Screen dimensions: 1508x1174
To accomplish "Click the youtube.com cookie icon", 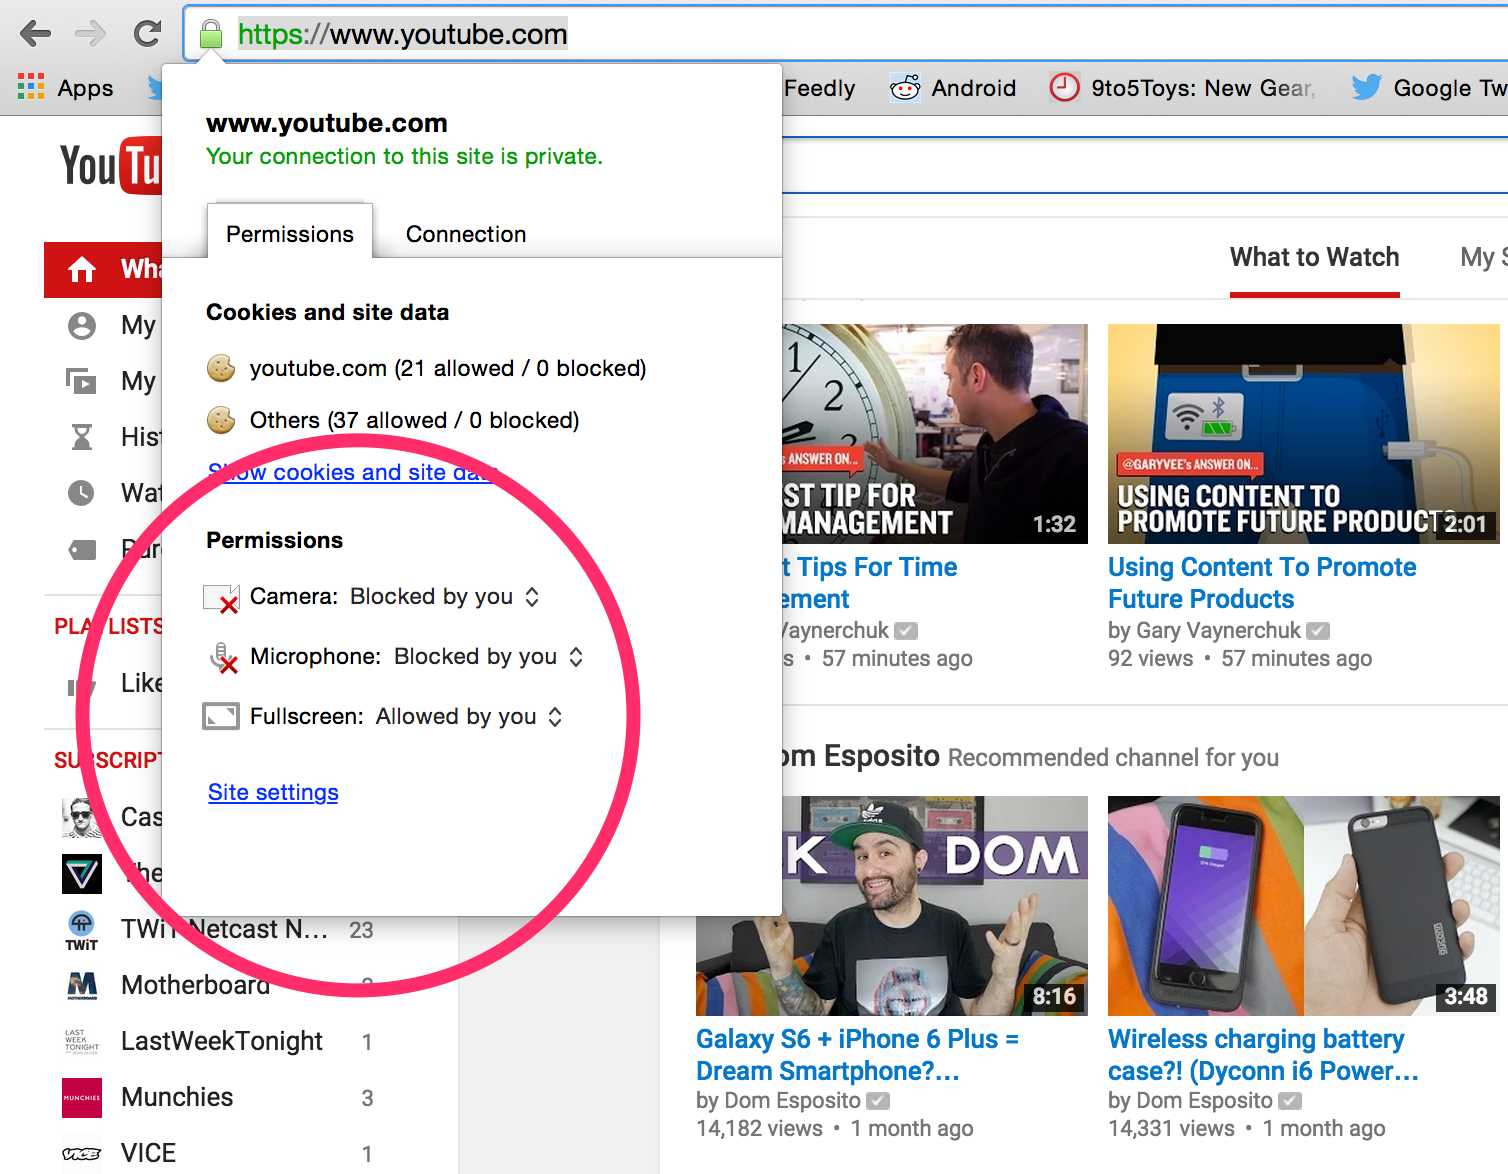I will click(221, 368).
